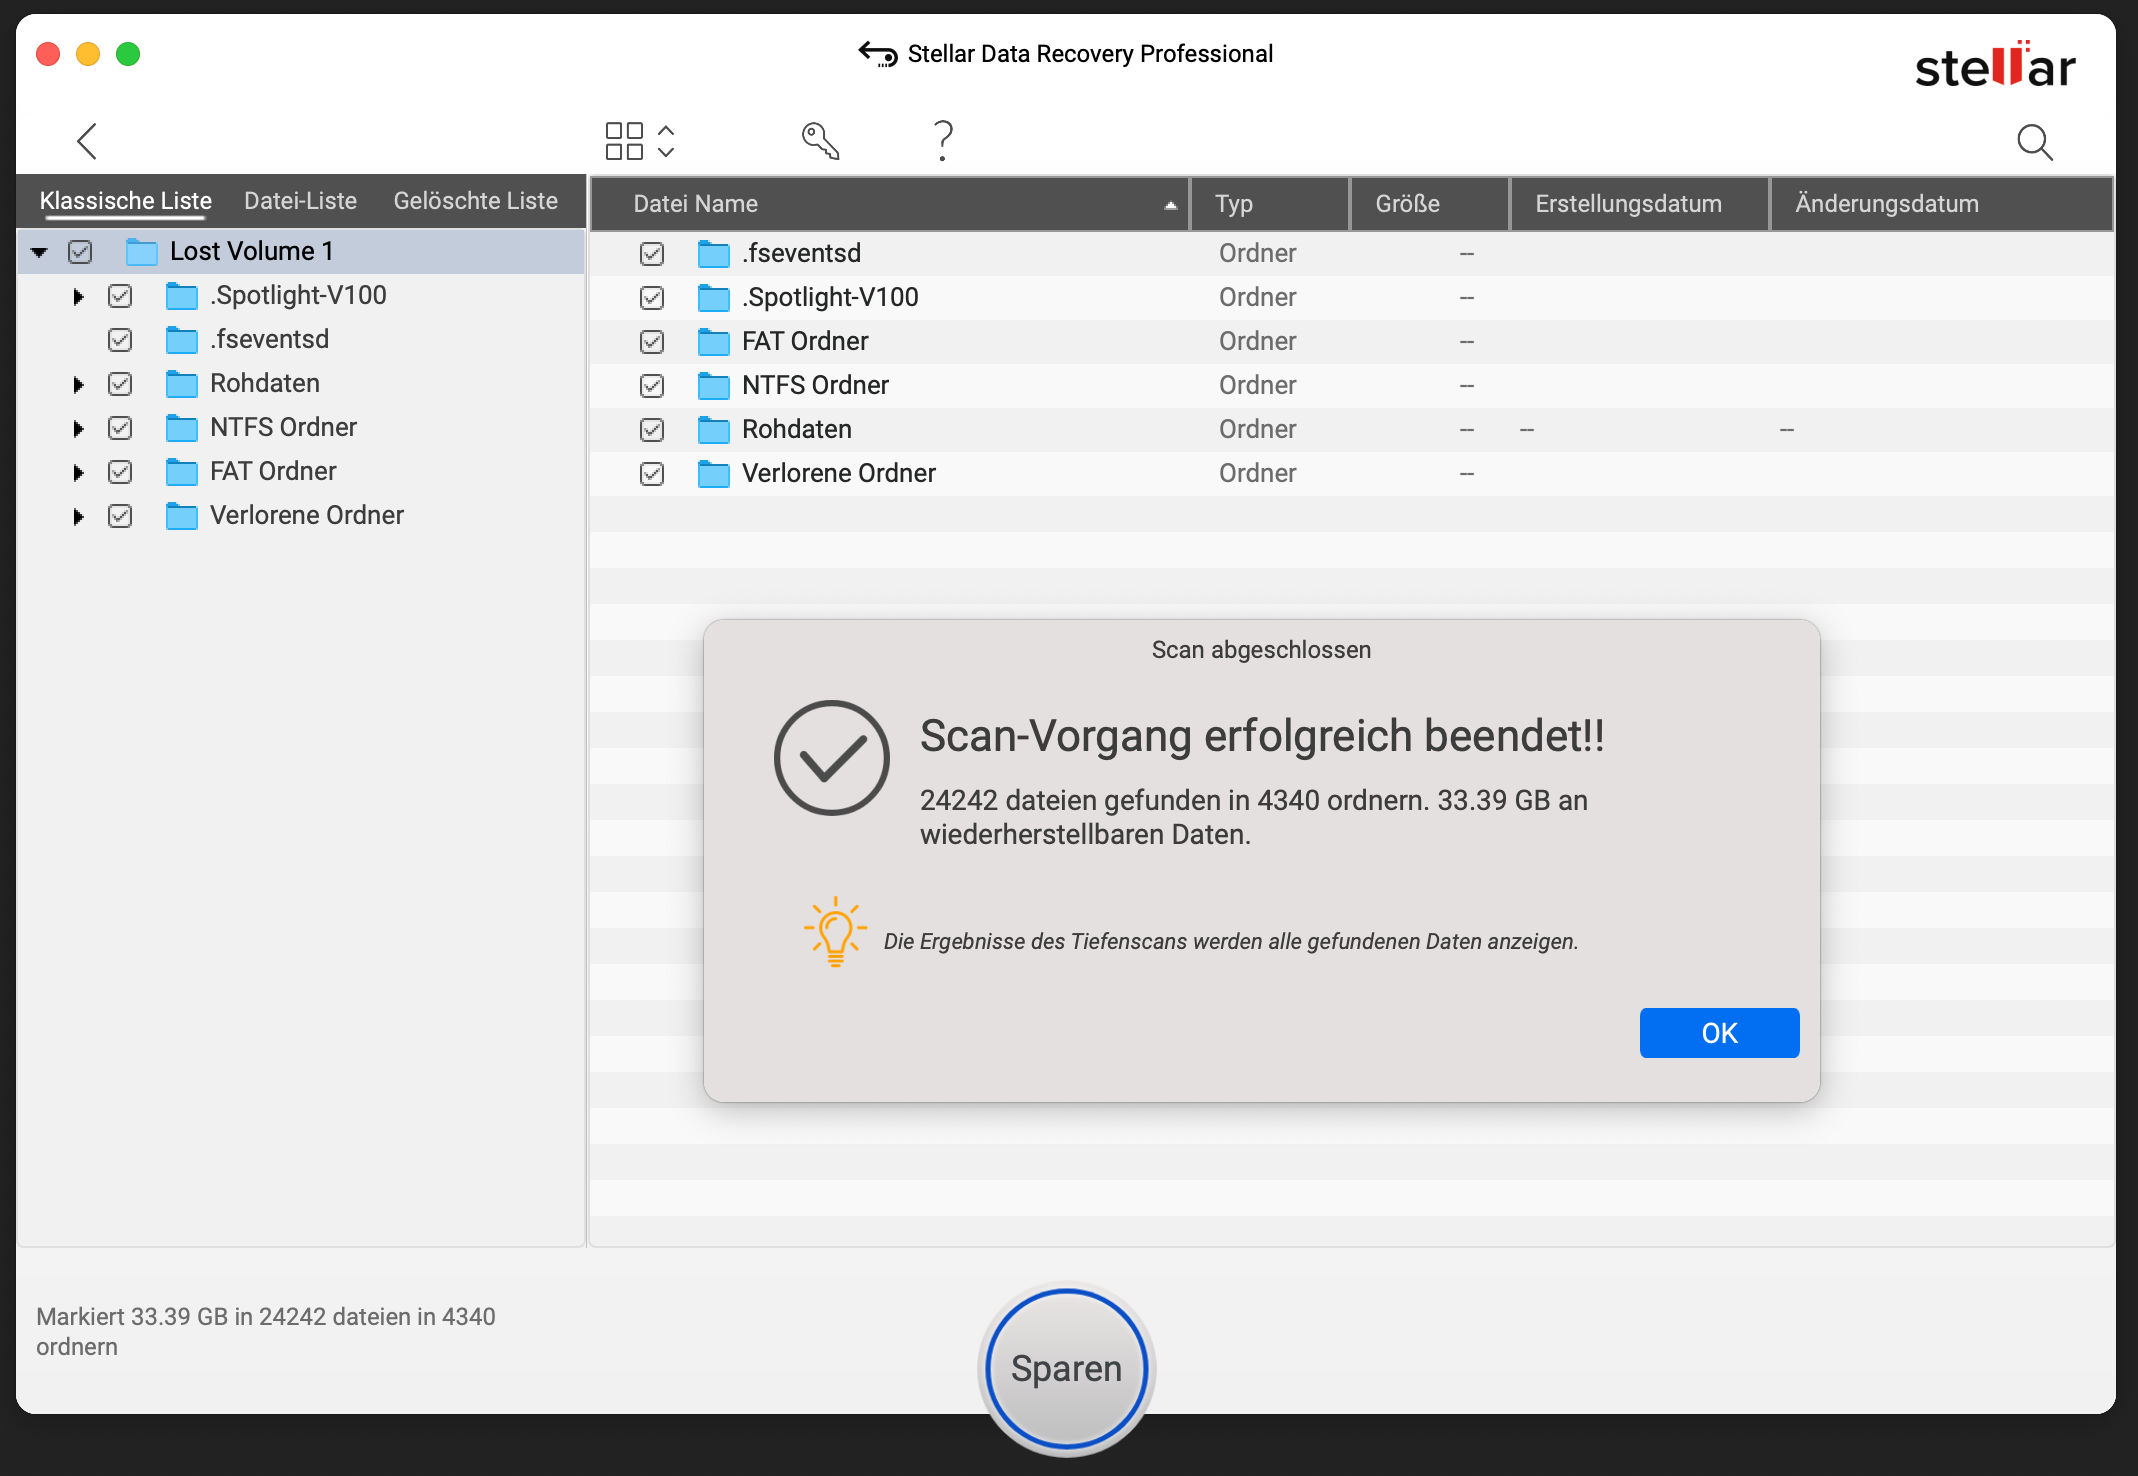Click the Rohdaten folder icon in tree
The width and height of the screenshot is (2138, 1476).
pyautogui.click(x=182, y=384)
